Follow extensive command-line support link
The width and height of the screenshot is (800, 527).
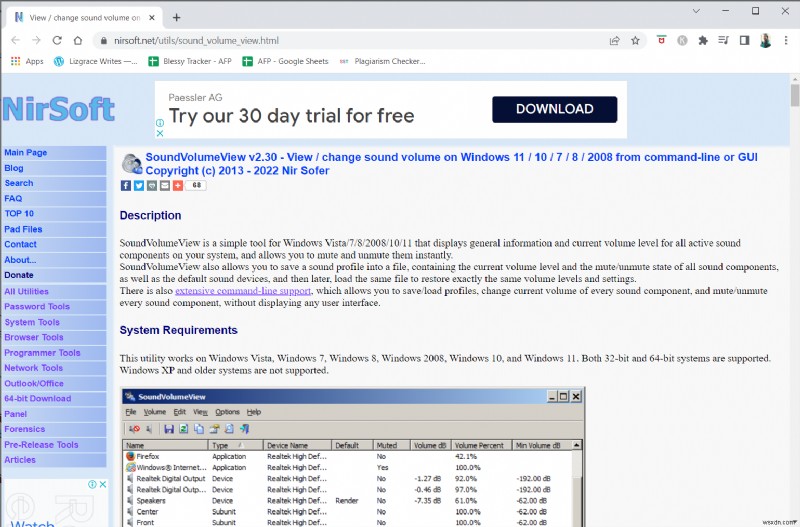pos(243,291)
